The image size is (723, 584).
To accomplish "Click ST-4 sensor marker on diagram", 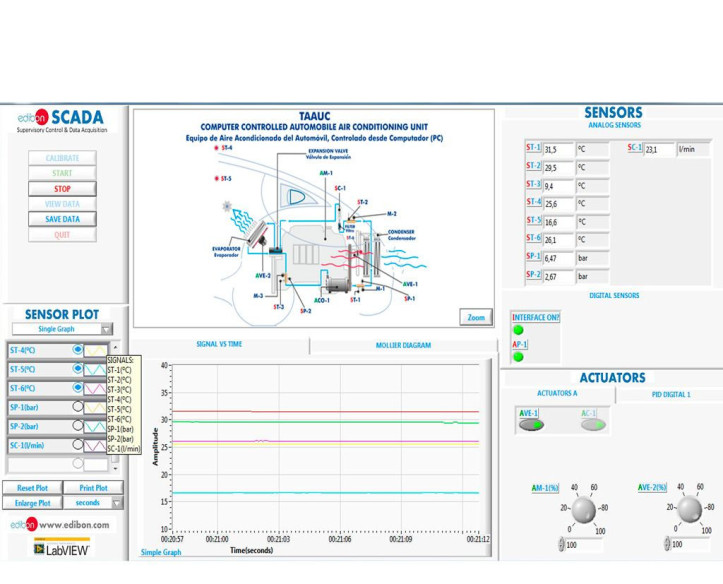I will pyautogui.click(x=216, y=148).
